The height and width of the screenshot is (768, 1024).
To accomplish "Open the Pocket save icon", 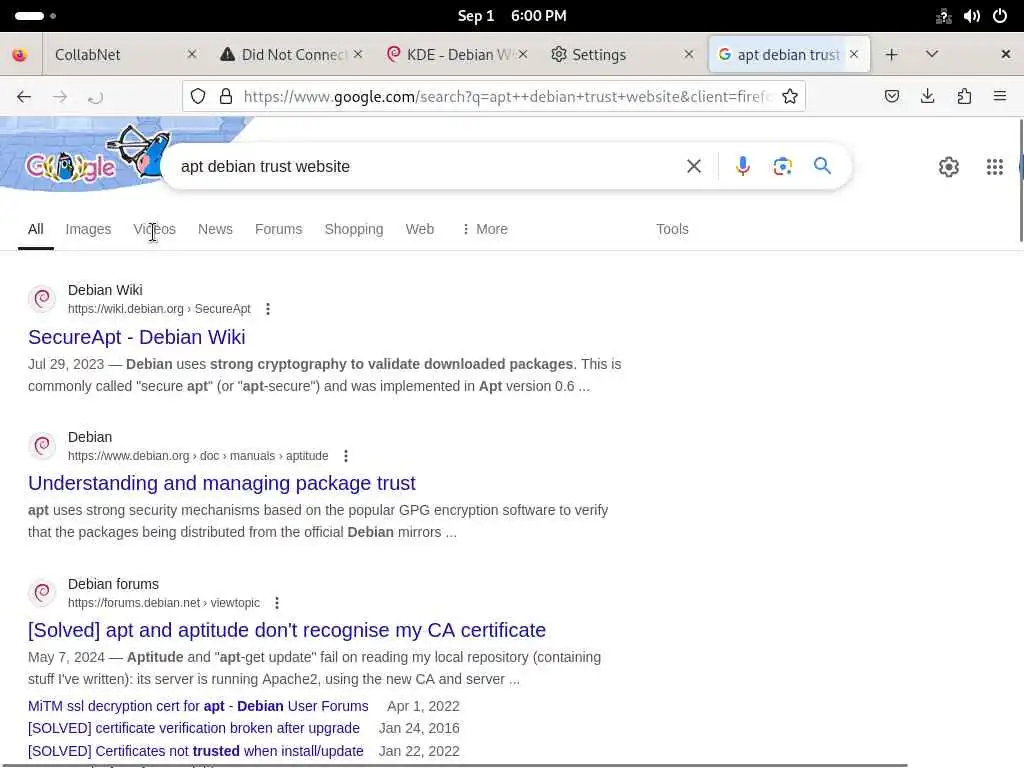I will click(891, 97).
